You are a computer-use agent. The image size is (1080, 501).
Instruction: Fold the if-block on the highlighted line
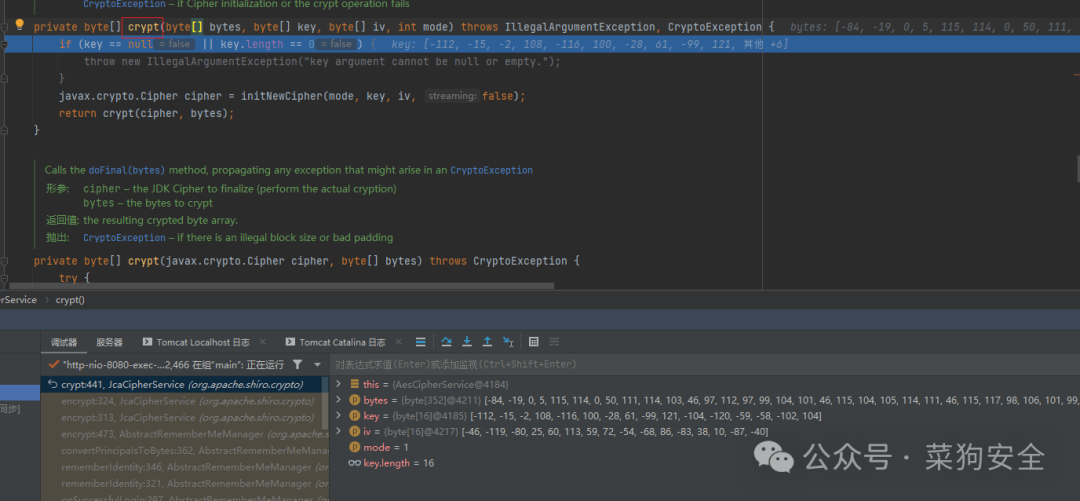click(5, 44)
